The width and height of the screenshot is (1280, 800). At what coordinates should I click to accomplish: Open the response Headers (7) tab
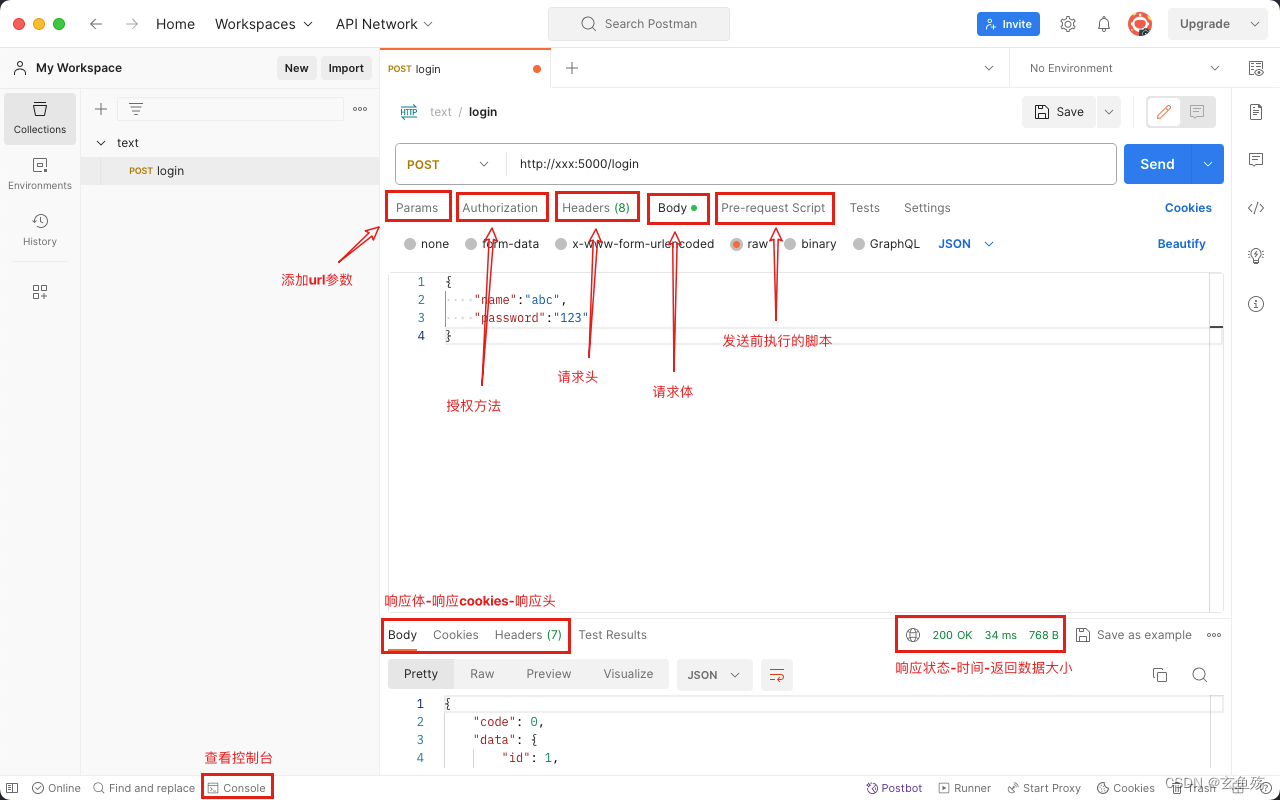coord(528,635)
